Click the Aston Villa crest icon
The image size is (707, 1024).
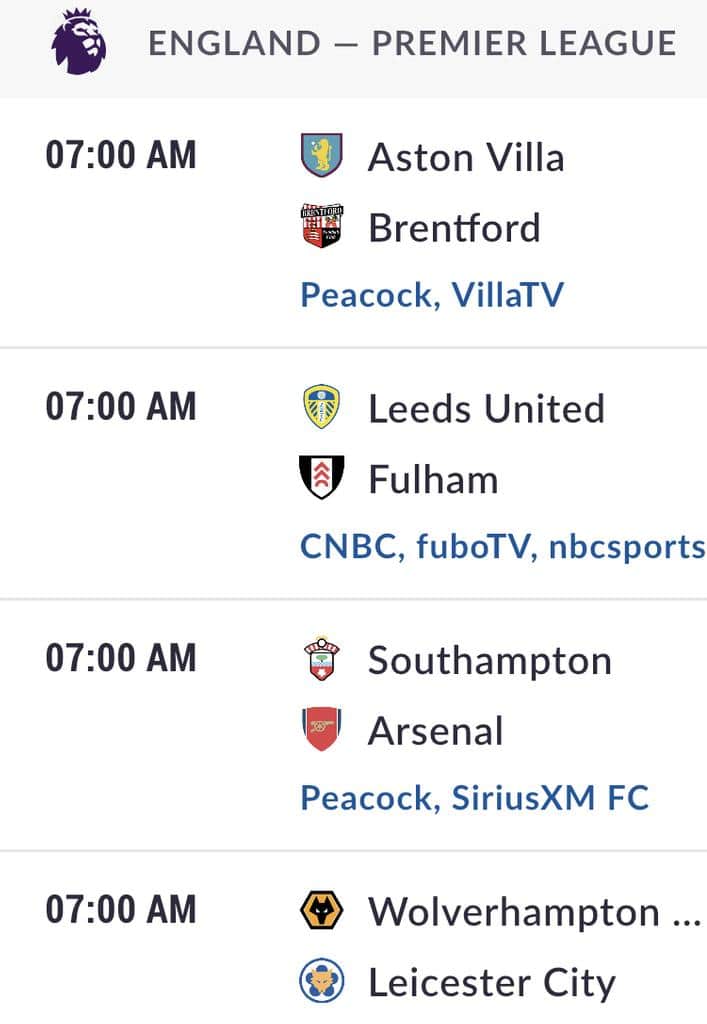click(x=321, y=155)
